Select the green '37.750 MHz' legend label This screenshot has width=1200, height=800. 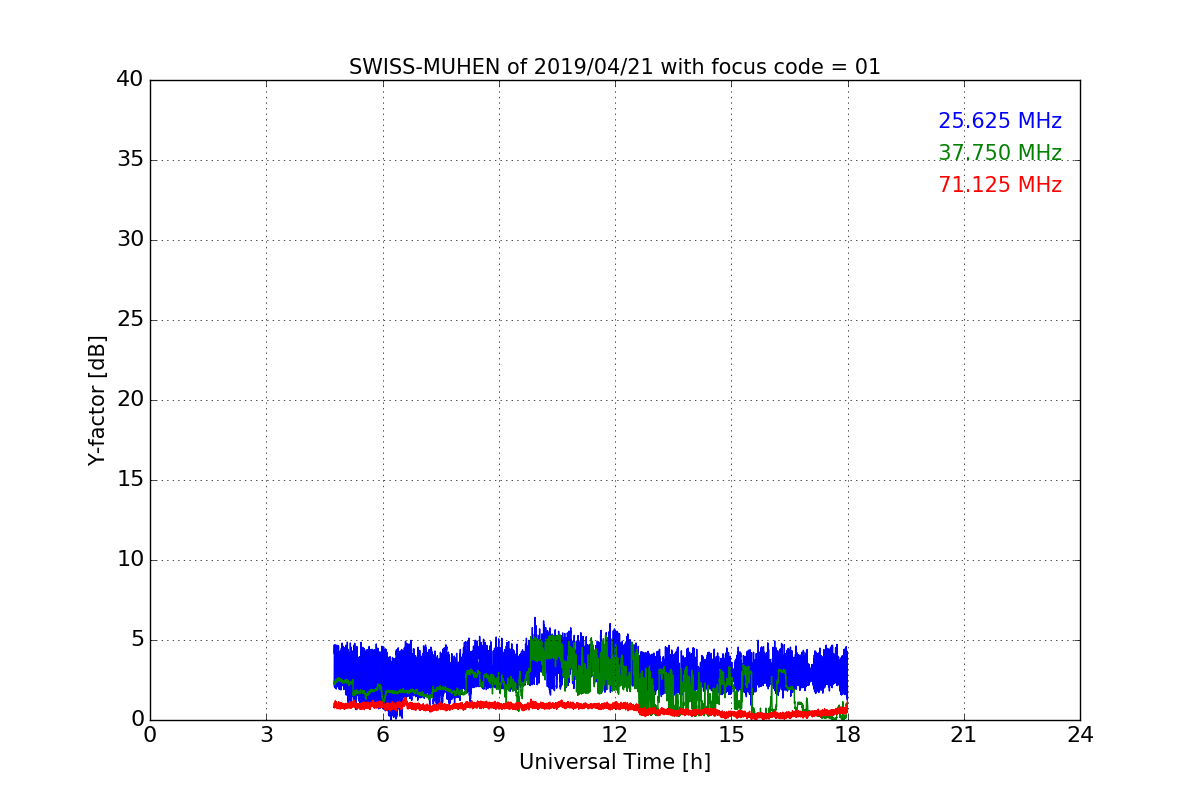coord(1000,153)
